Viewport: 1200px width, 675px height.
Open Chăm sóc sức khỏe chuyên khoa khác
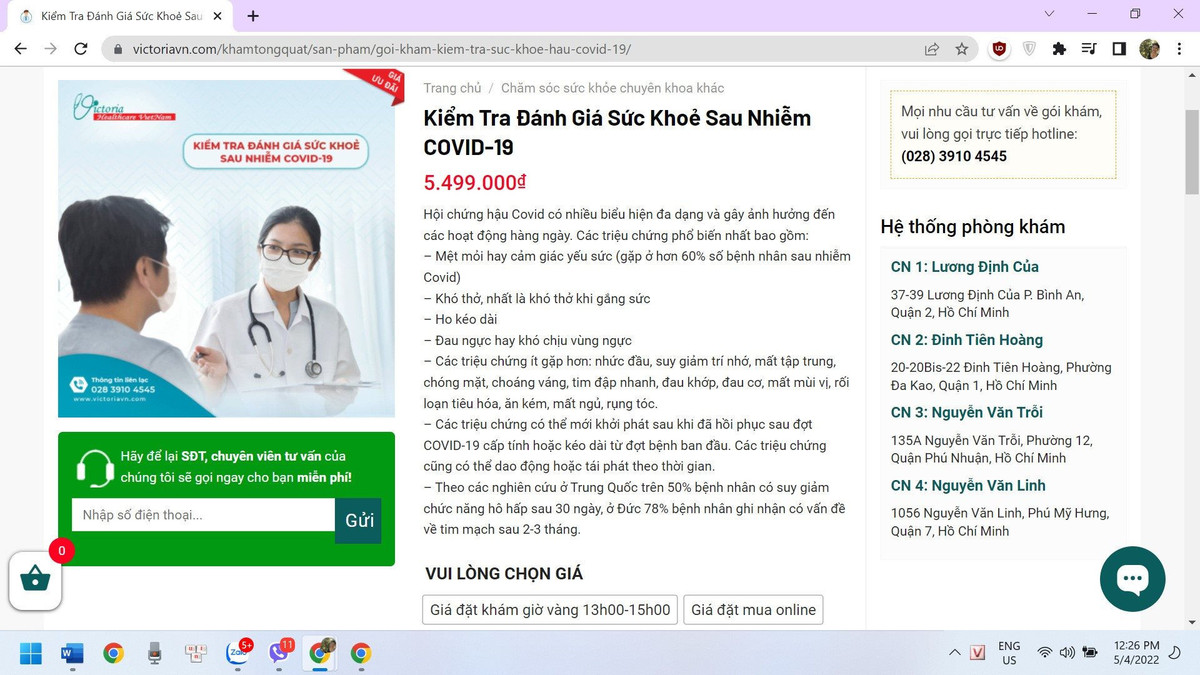(612, 88)
